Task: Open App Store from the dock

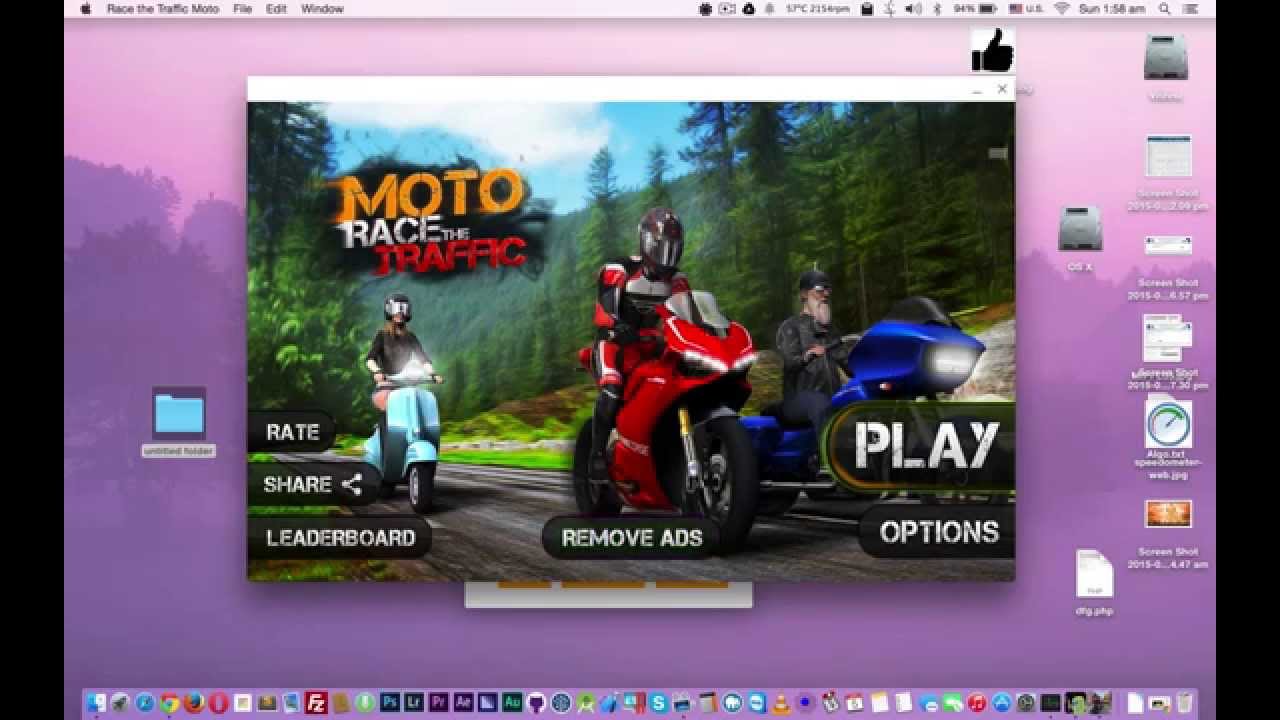Action: click(1001, 703)
